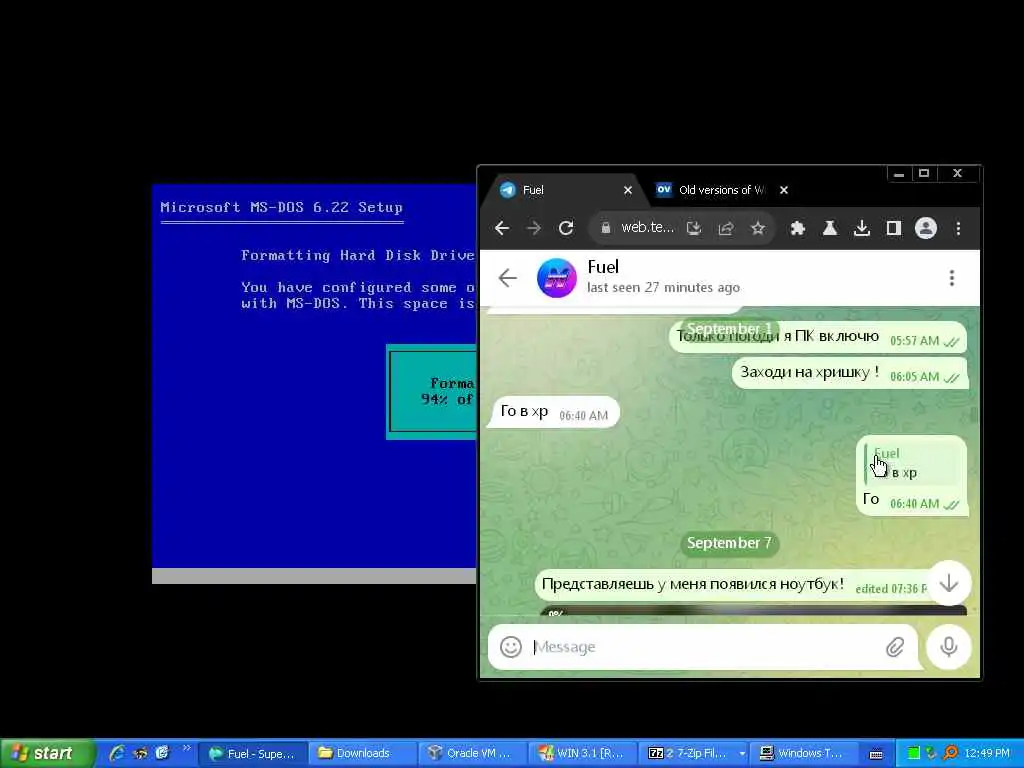Viewport: 1024px width, 768px height.
Task: Click the orange magnifier tray icon
Action: (951, 754)
